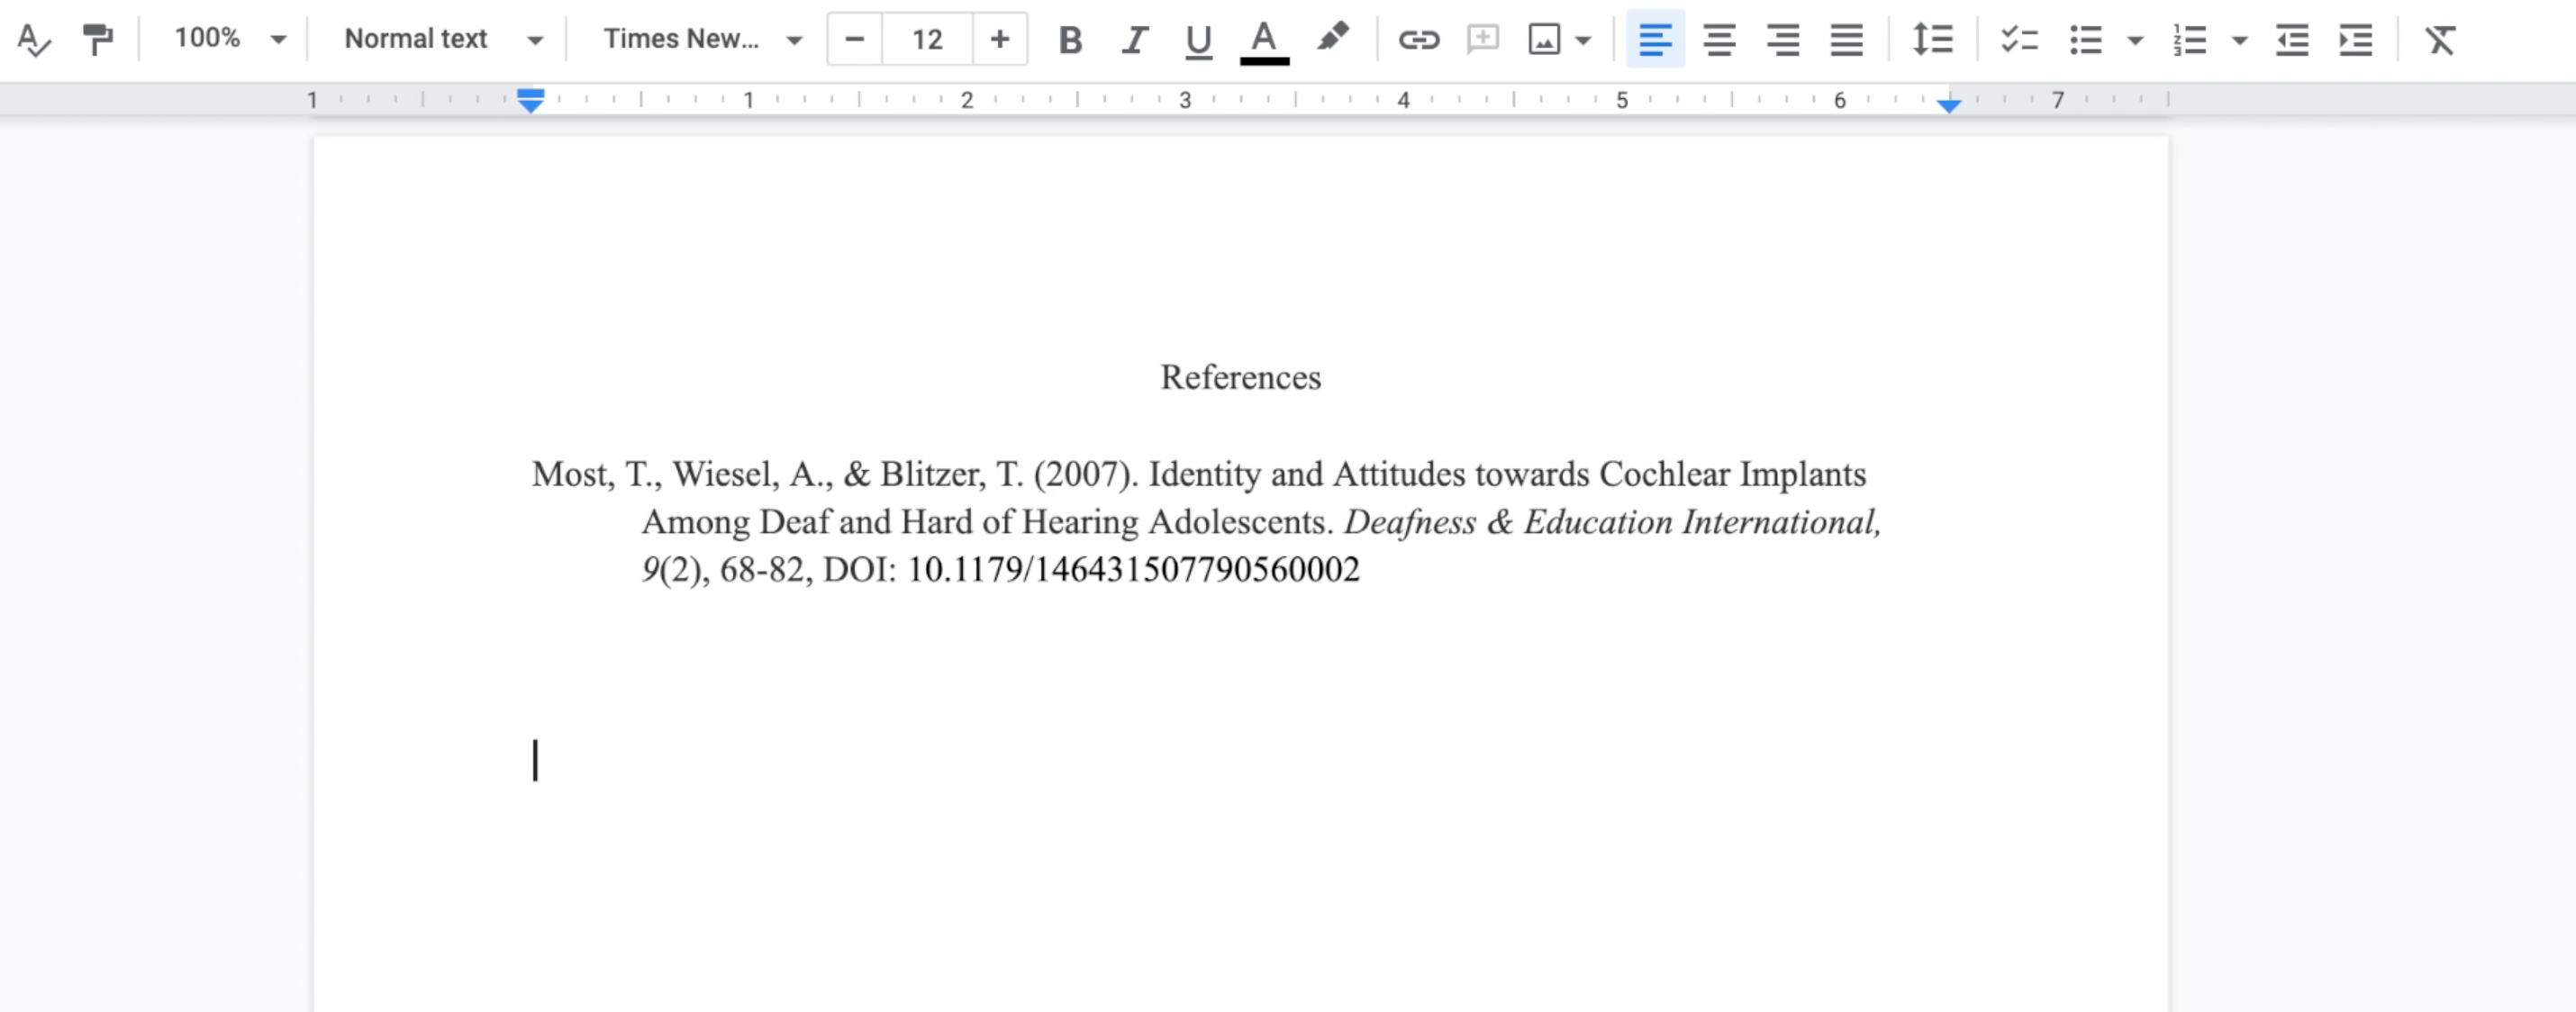The width and height of the screenshot is (2576, 1012).
Task: Toggle italic formatting
Action: tap(1134, 40)
